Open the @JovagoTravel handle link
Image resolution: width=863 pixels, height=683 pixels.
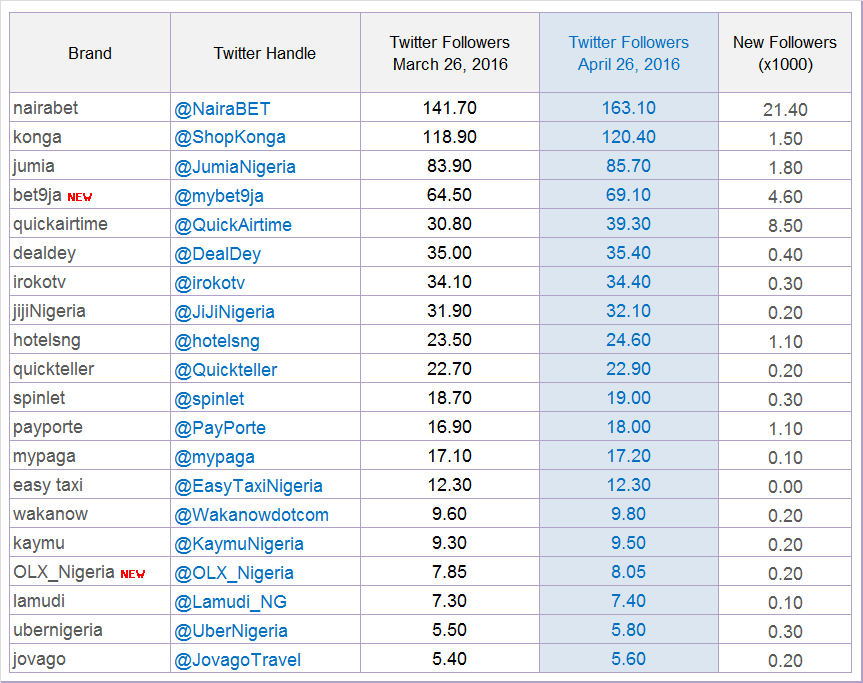click(237, 659)
